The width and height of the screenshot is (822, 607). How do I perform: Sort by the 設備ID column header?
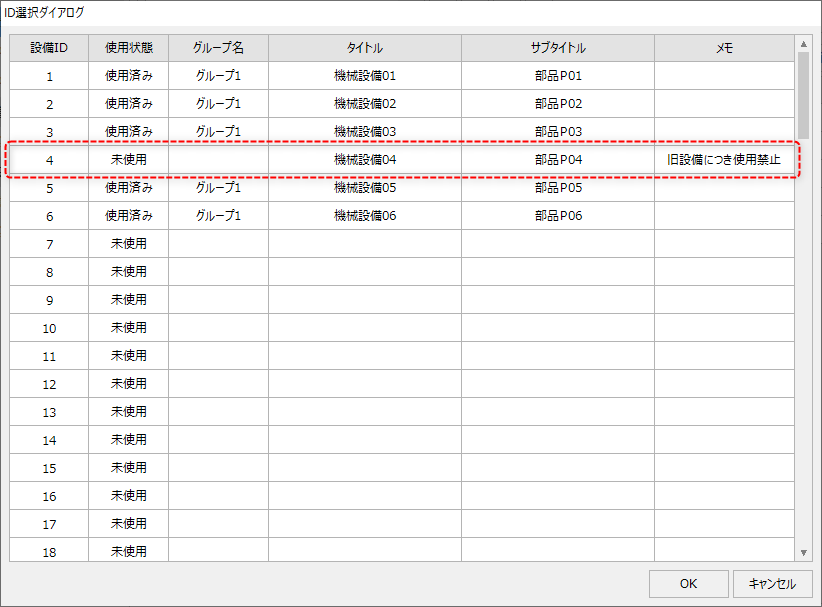[x=47, y=46]
